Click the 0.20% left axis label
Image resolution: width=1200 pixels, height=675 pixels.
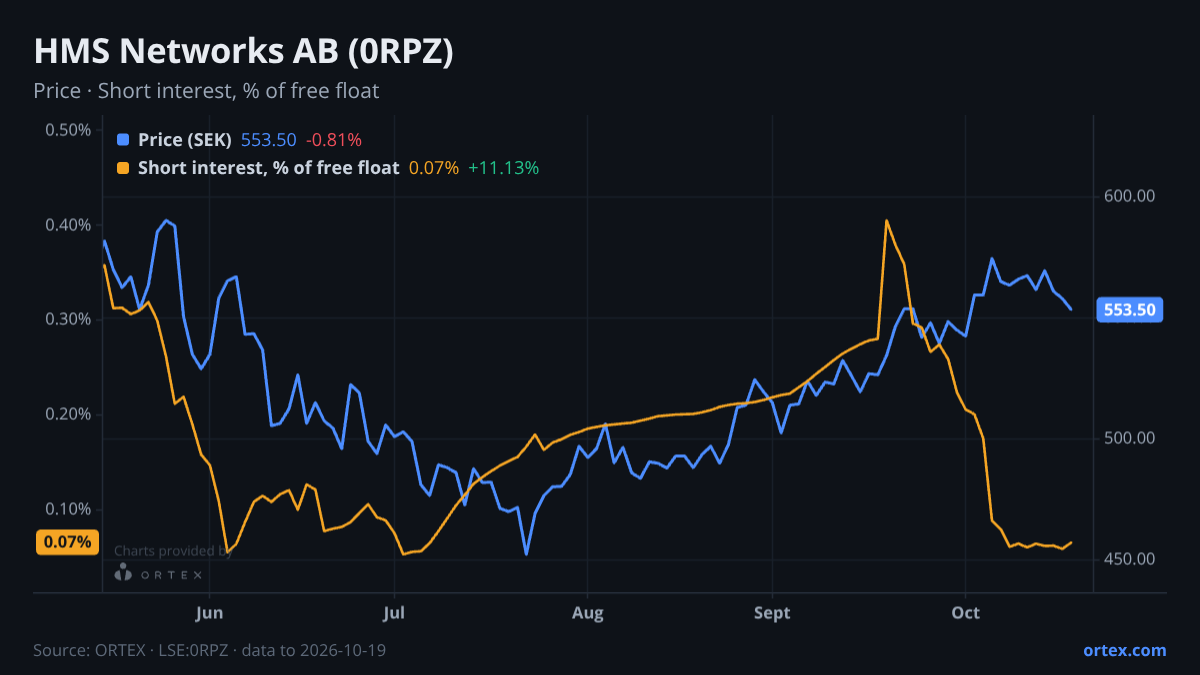69,414
